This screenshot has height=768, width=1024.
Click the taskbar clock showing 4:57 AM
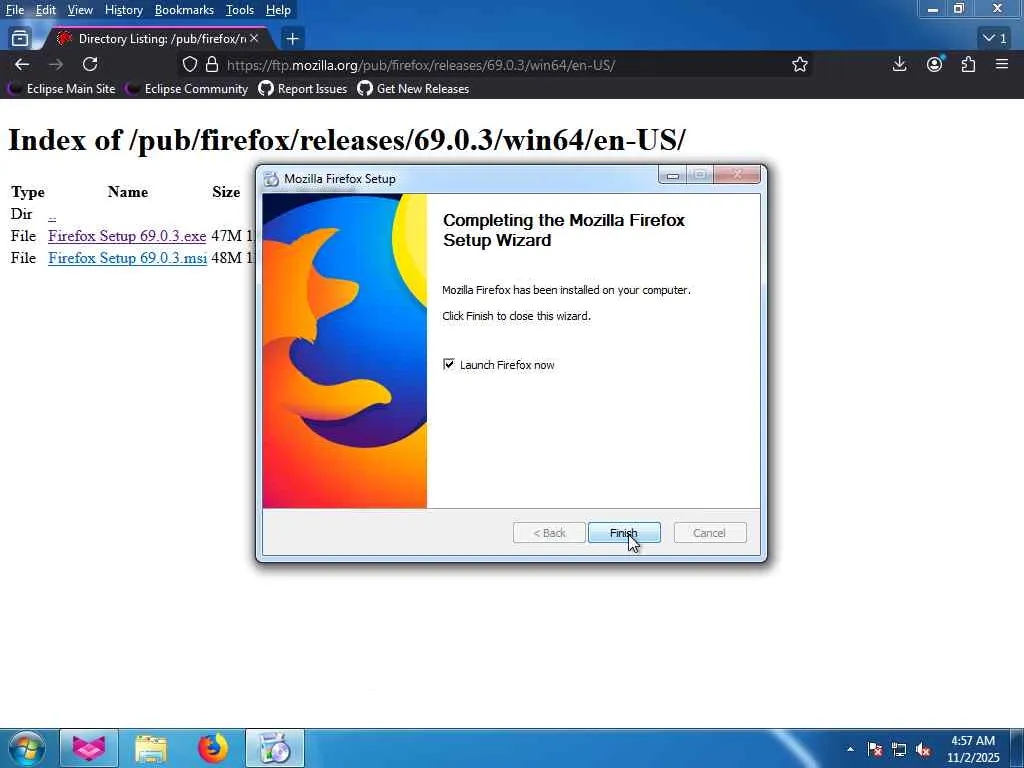click(x=973, y=749)
